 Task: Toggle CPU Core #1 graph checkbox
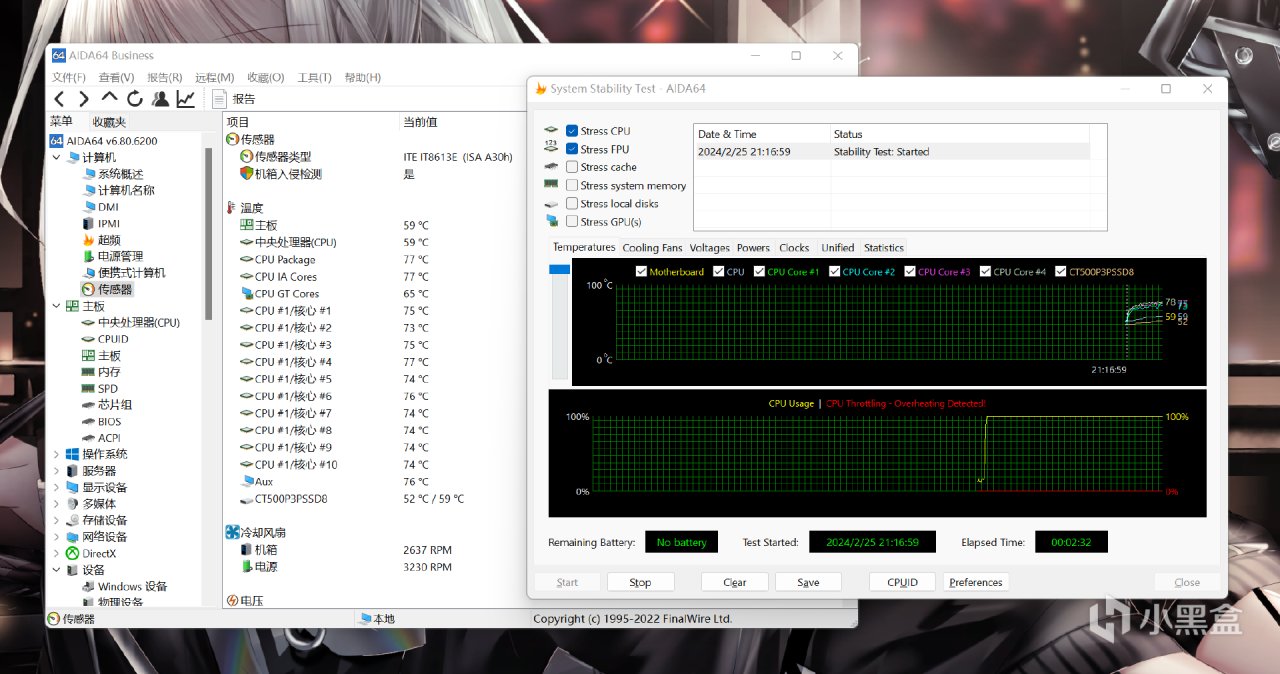click(x=760, y=271)
